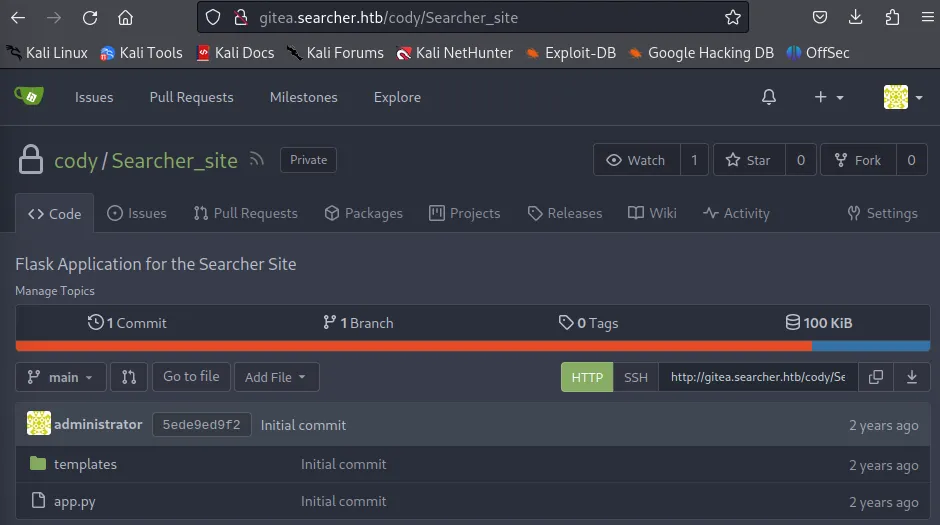Open the tracking protection shield icon
Image resolution: width=940 pixels, height=525 pixels.
pos(213,17)
